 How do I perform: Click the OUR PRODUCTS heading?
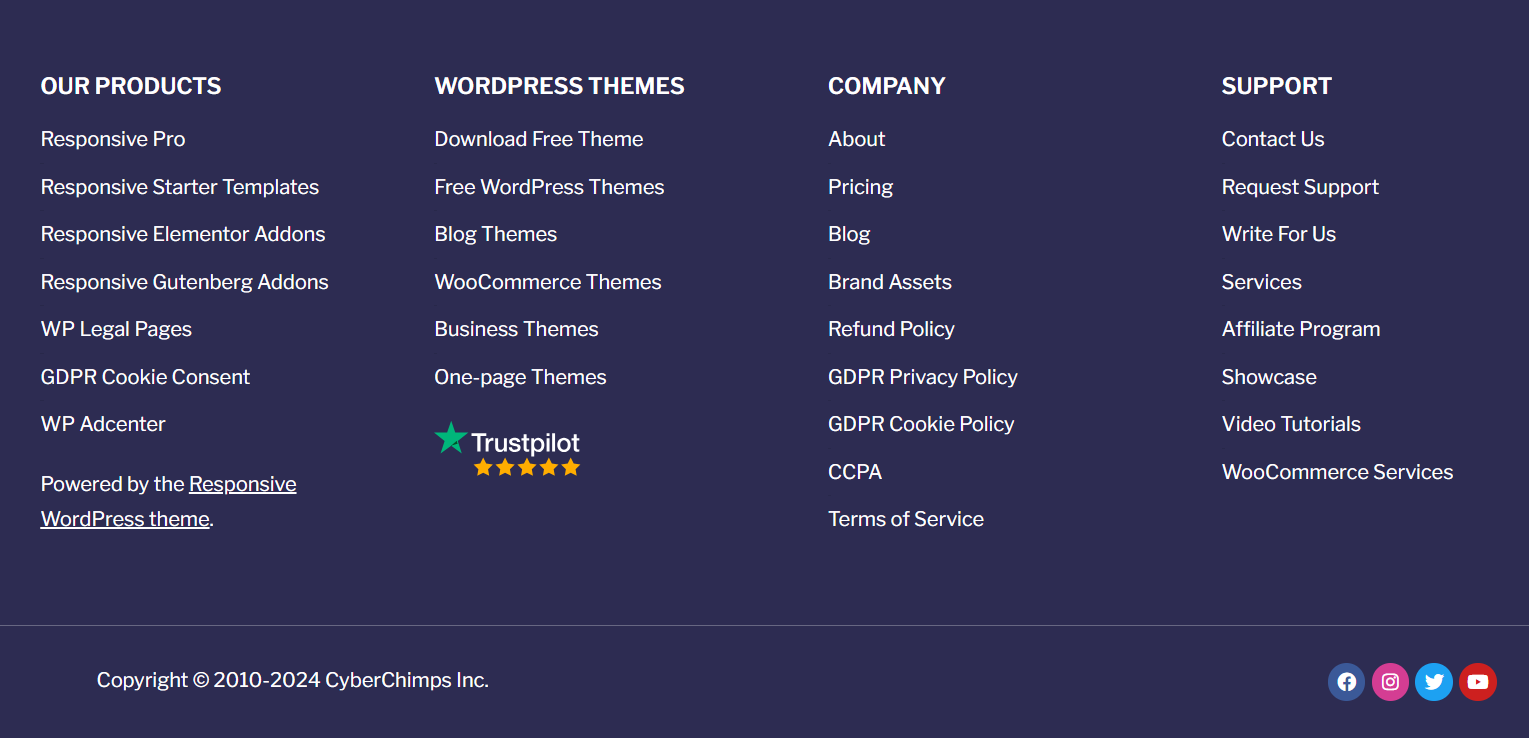(x=131, y=86)
